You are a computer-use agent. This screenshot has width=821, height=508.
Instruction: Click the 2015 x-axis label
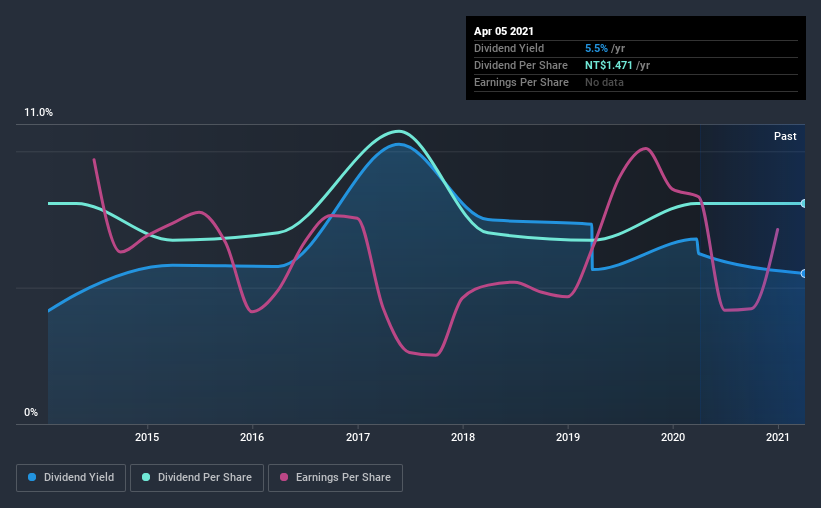tap(147, 437)
